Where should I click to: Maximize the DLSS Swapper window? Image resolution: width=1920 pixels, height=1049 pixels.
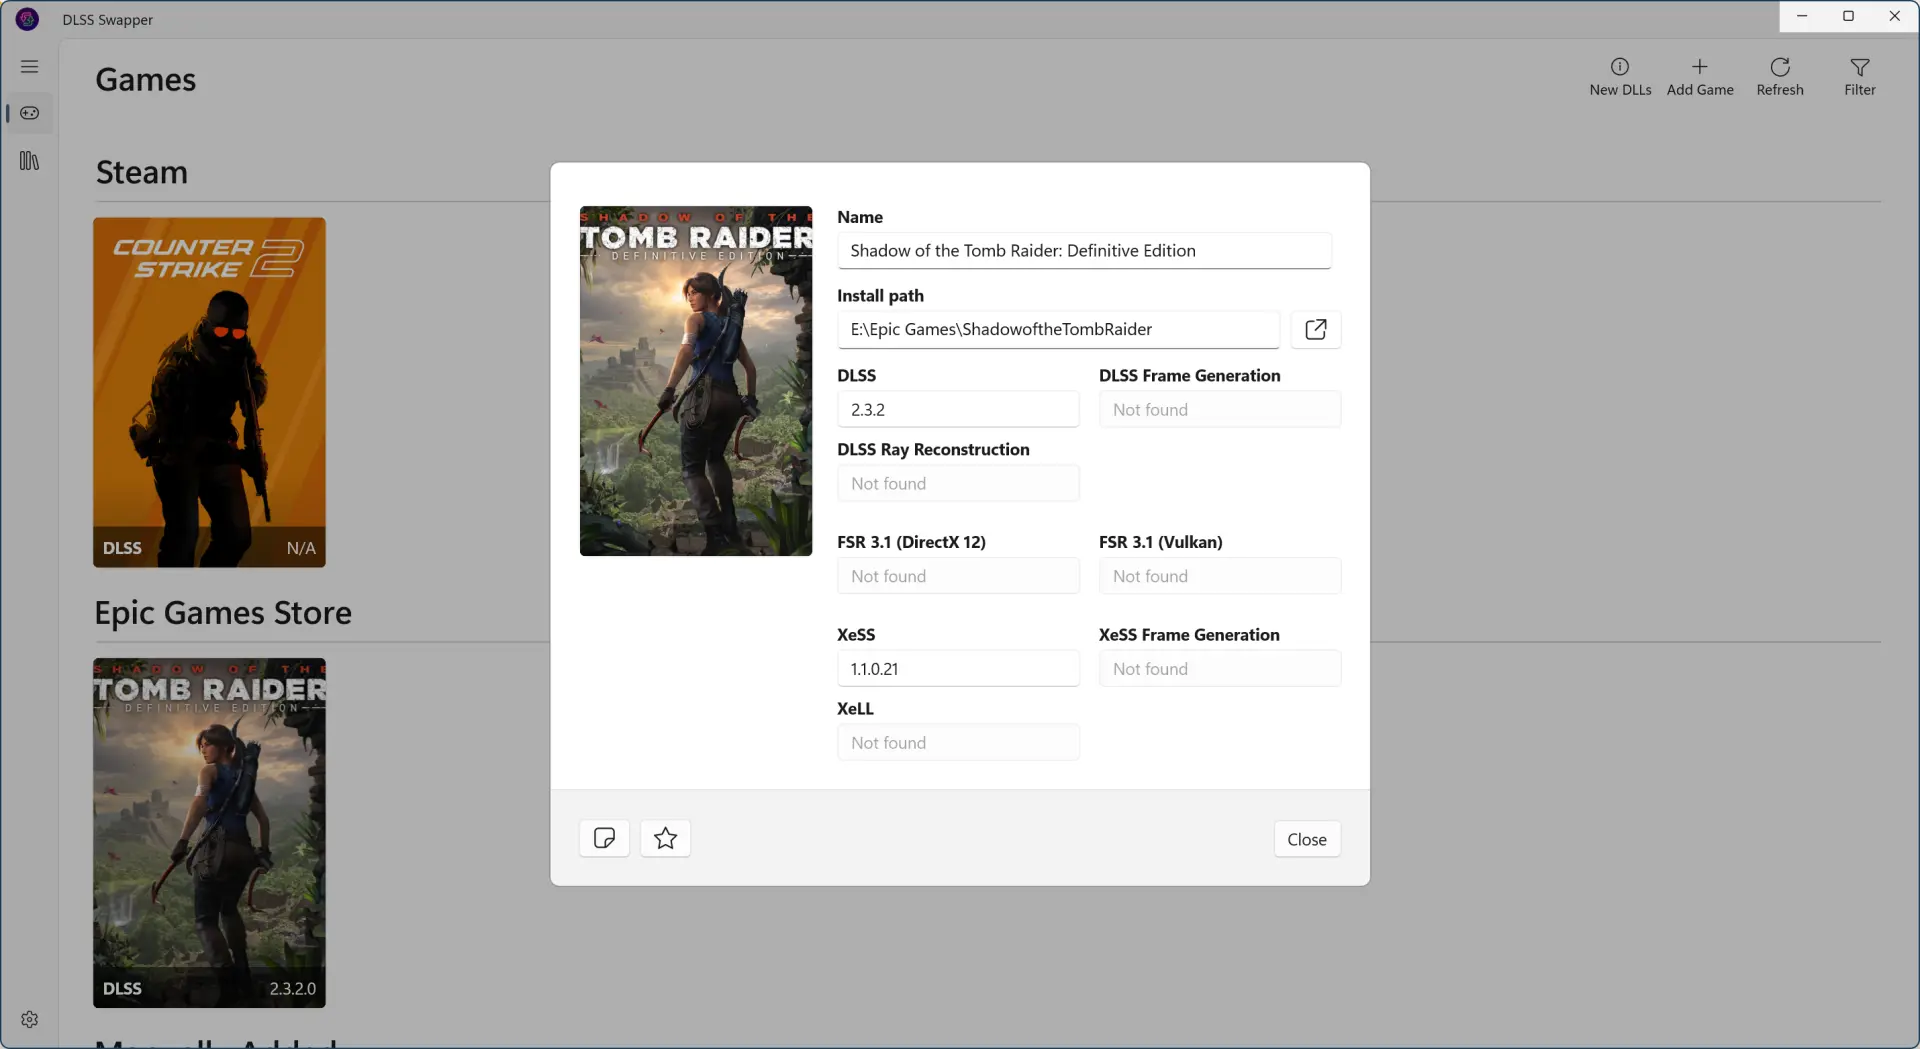pos(1848,16)
